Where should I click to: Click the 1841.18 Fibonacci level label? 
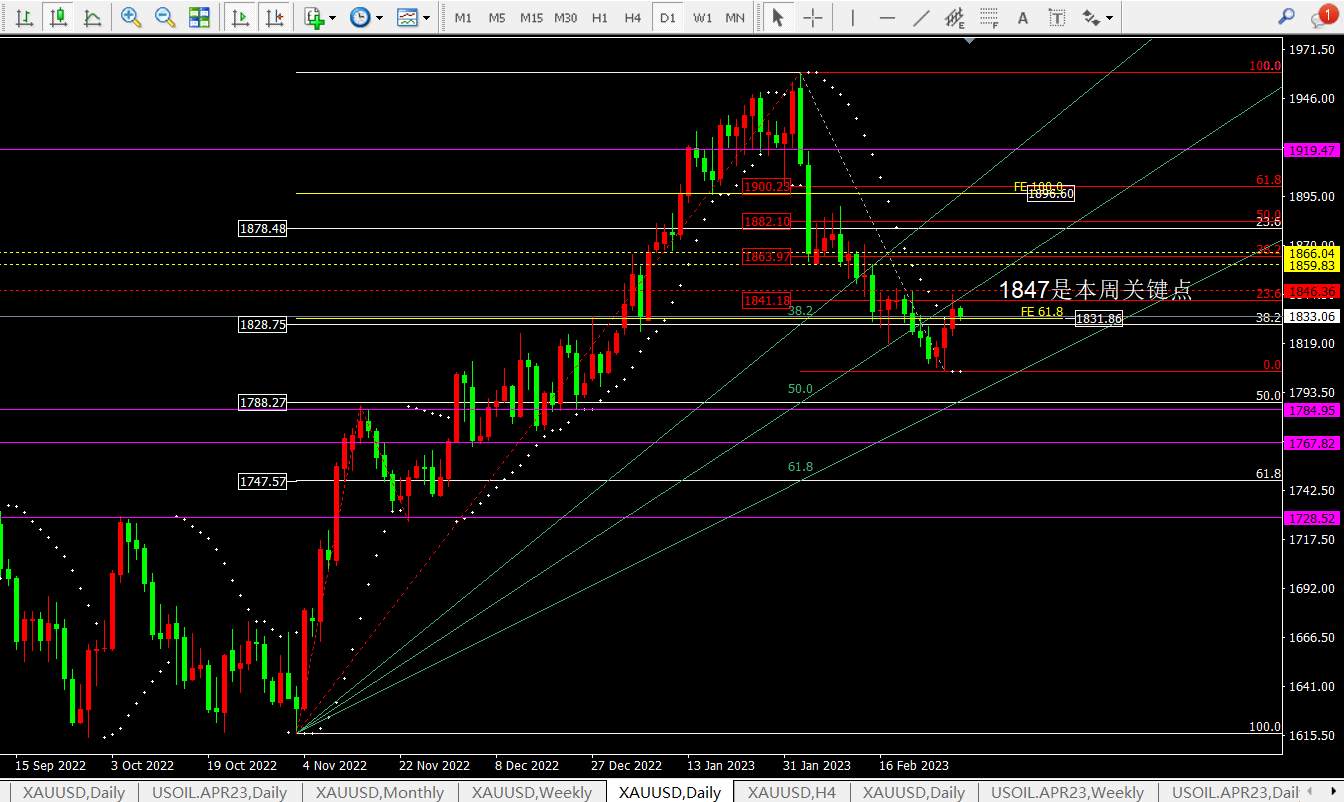point(766,301)
